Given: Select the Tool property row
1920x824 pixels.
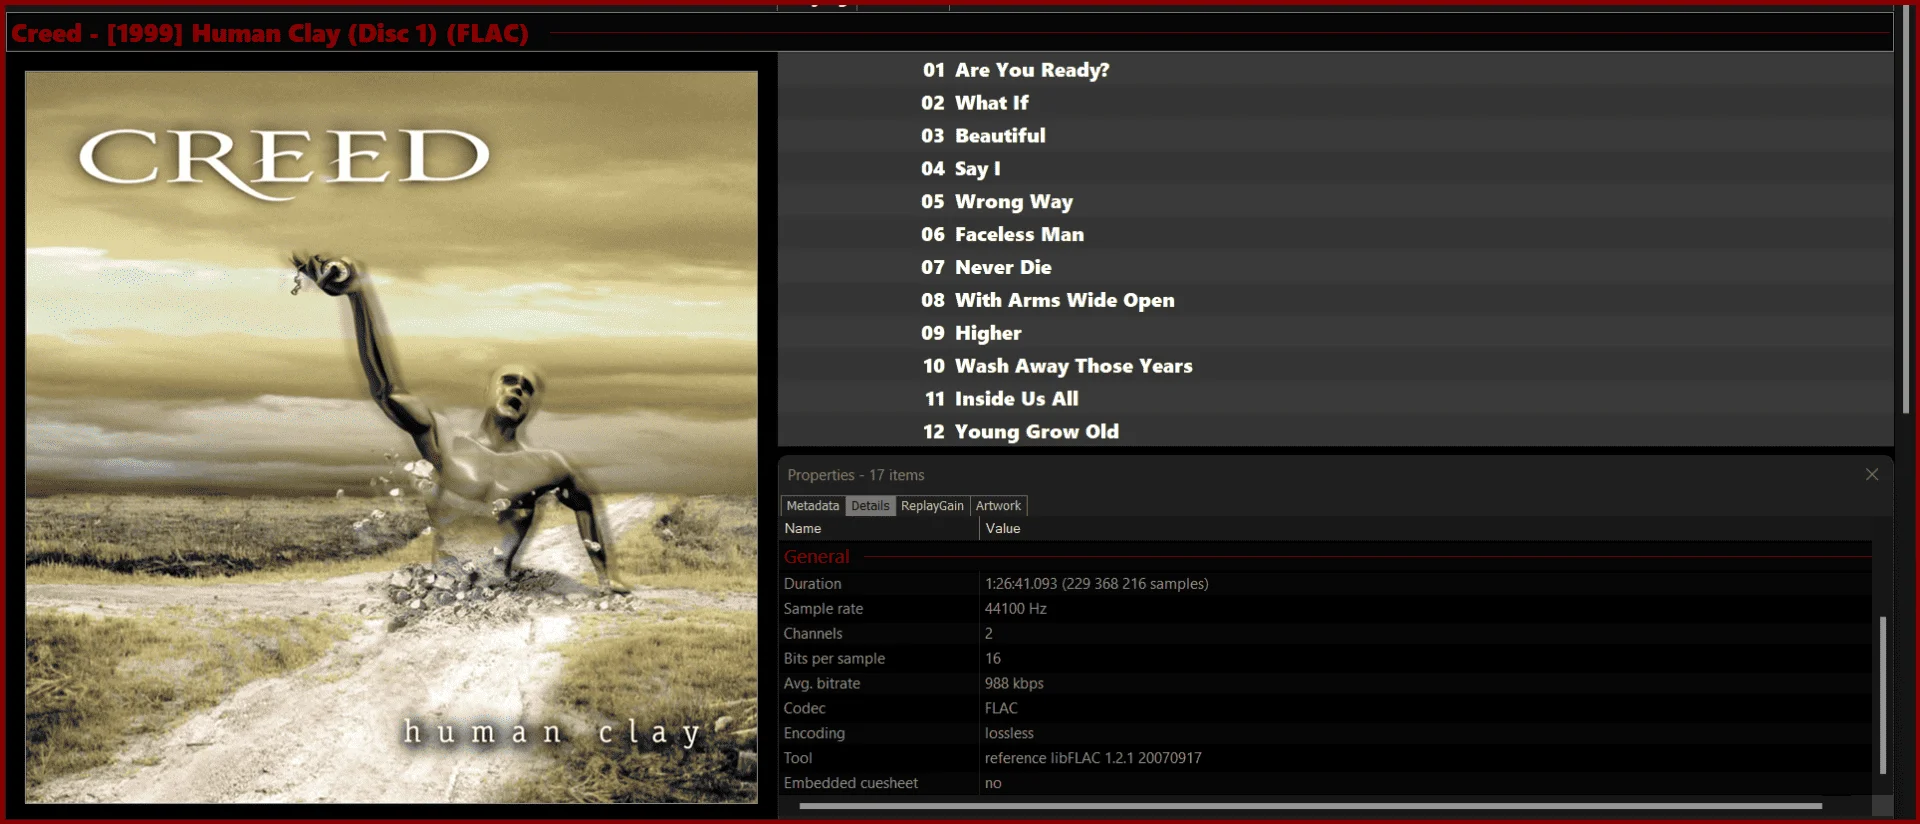Looking at the screenshot, I should [1326, 758].
